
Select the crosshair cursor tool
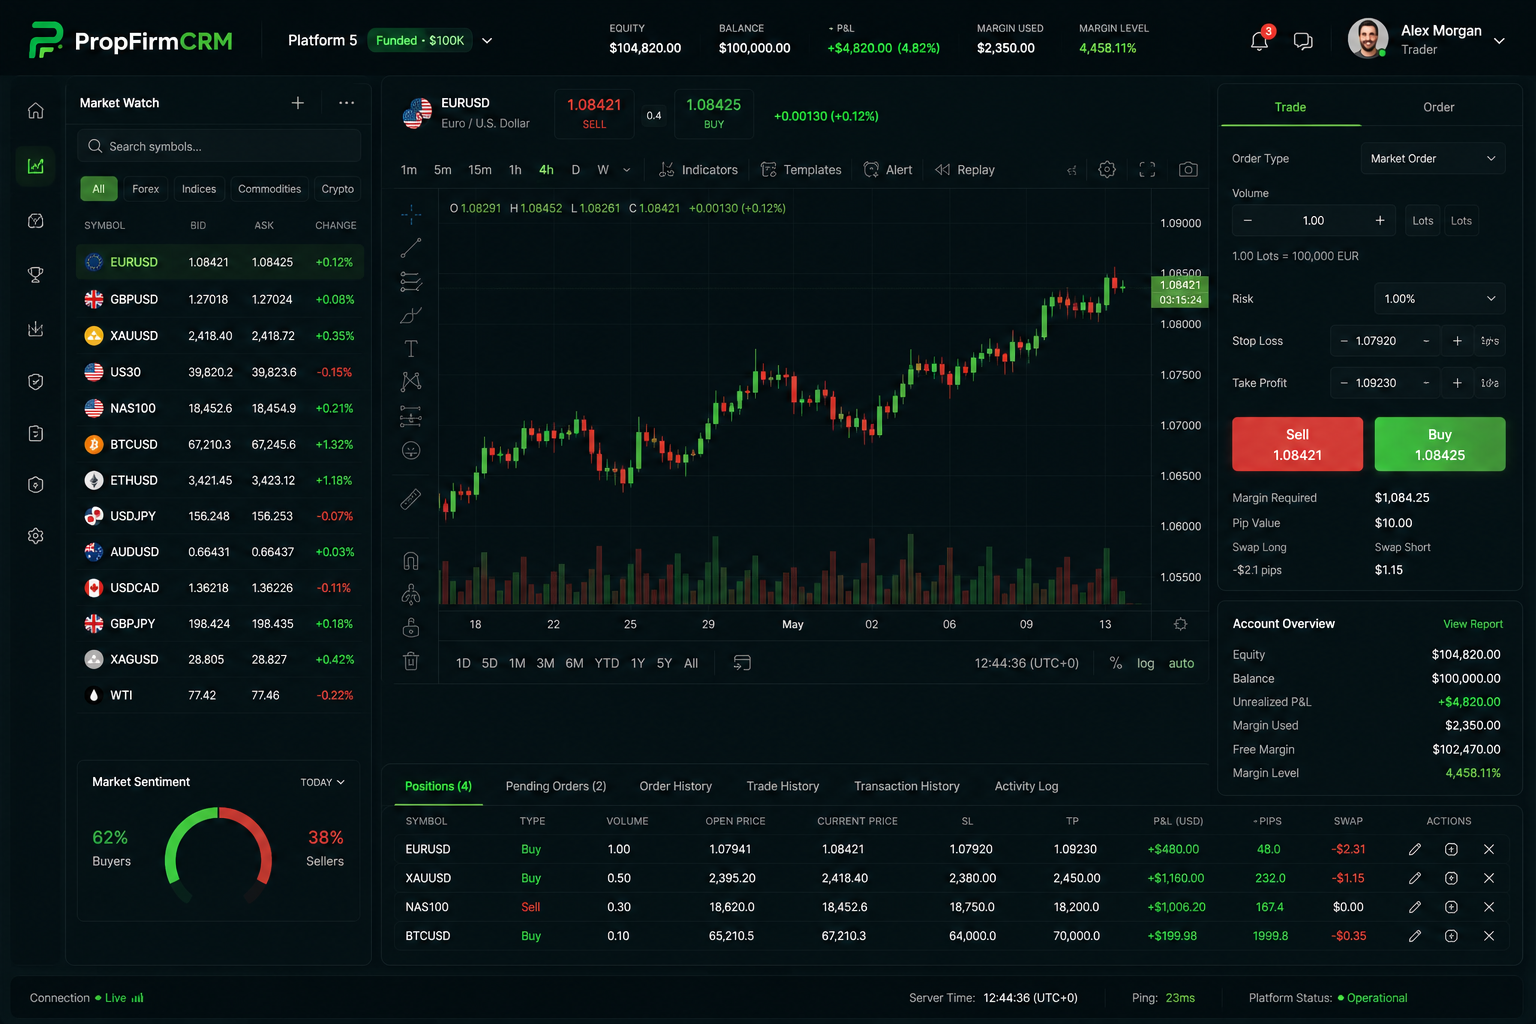[411, 214]
